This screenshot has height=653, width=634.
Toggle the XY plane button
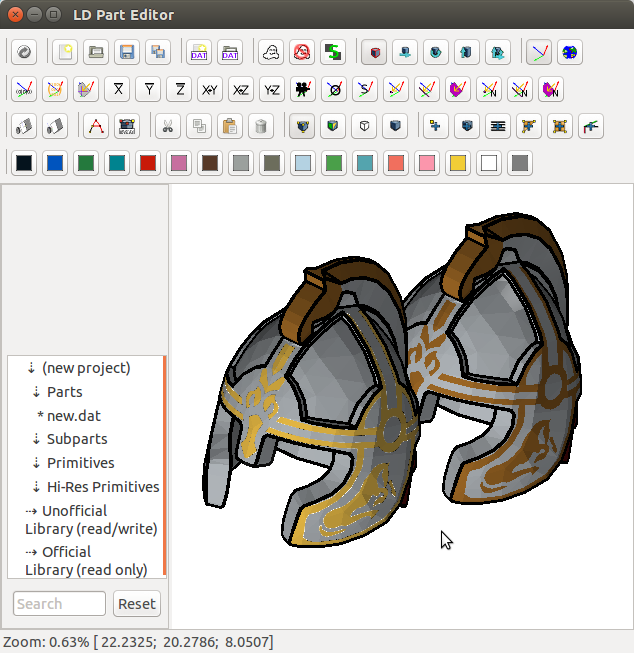[x=210, y=89]
